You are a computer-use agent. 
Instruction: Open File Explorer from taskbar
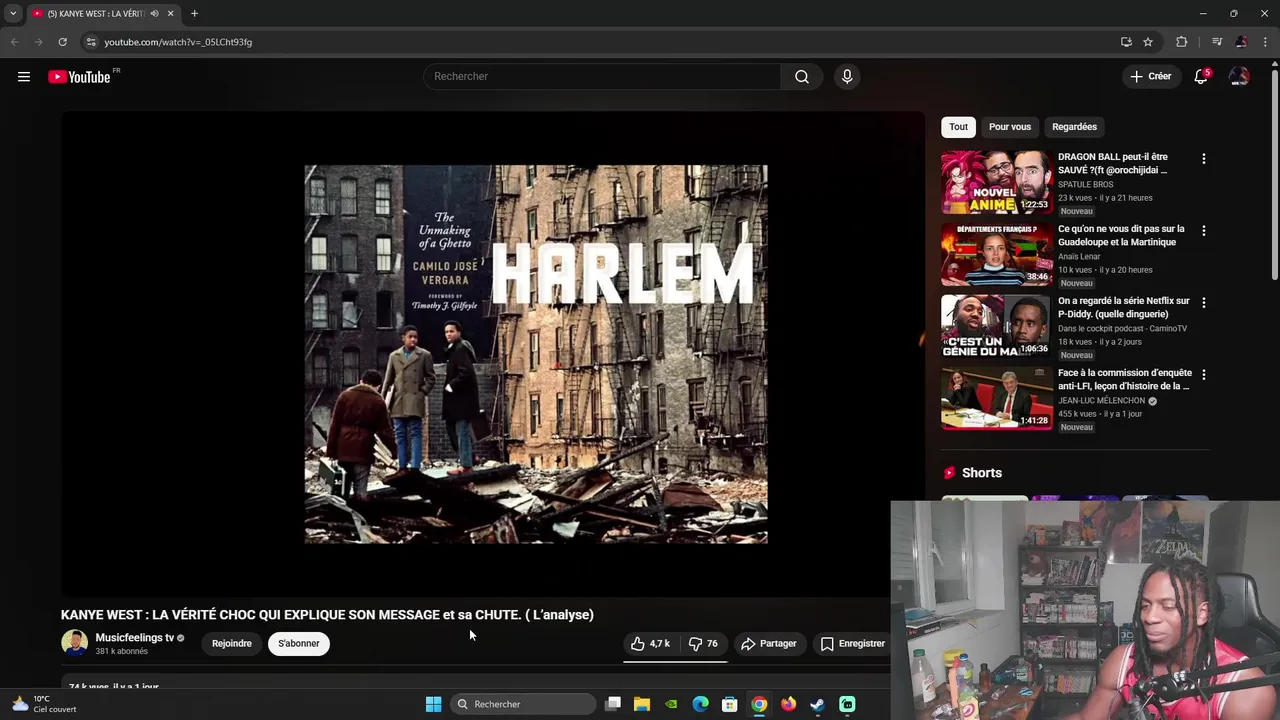(642, 704)
